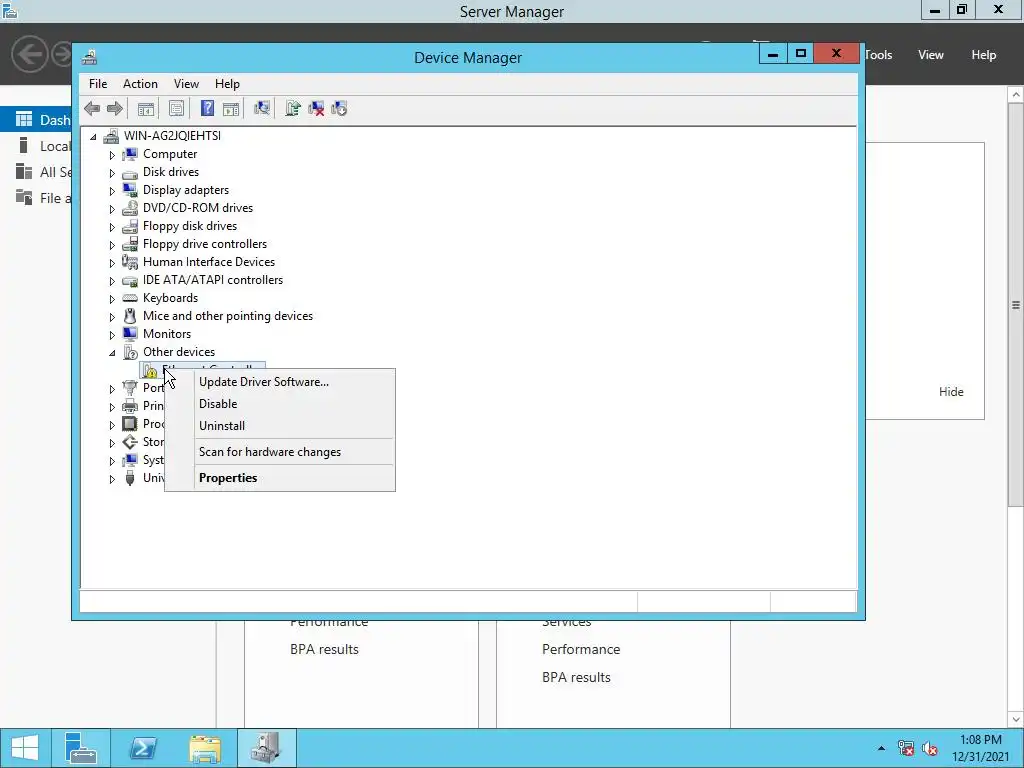Open File Explorer from the taskbar
This screenshot has width=1024, height=768.
(205, 748)
